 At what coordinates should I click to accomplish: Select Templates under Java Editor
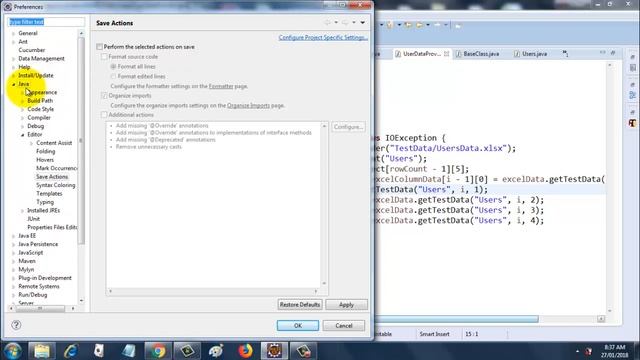click(x=49, y=193)
